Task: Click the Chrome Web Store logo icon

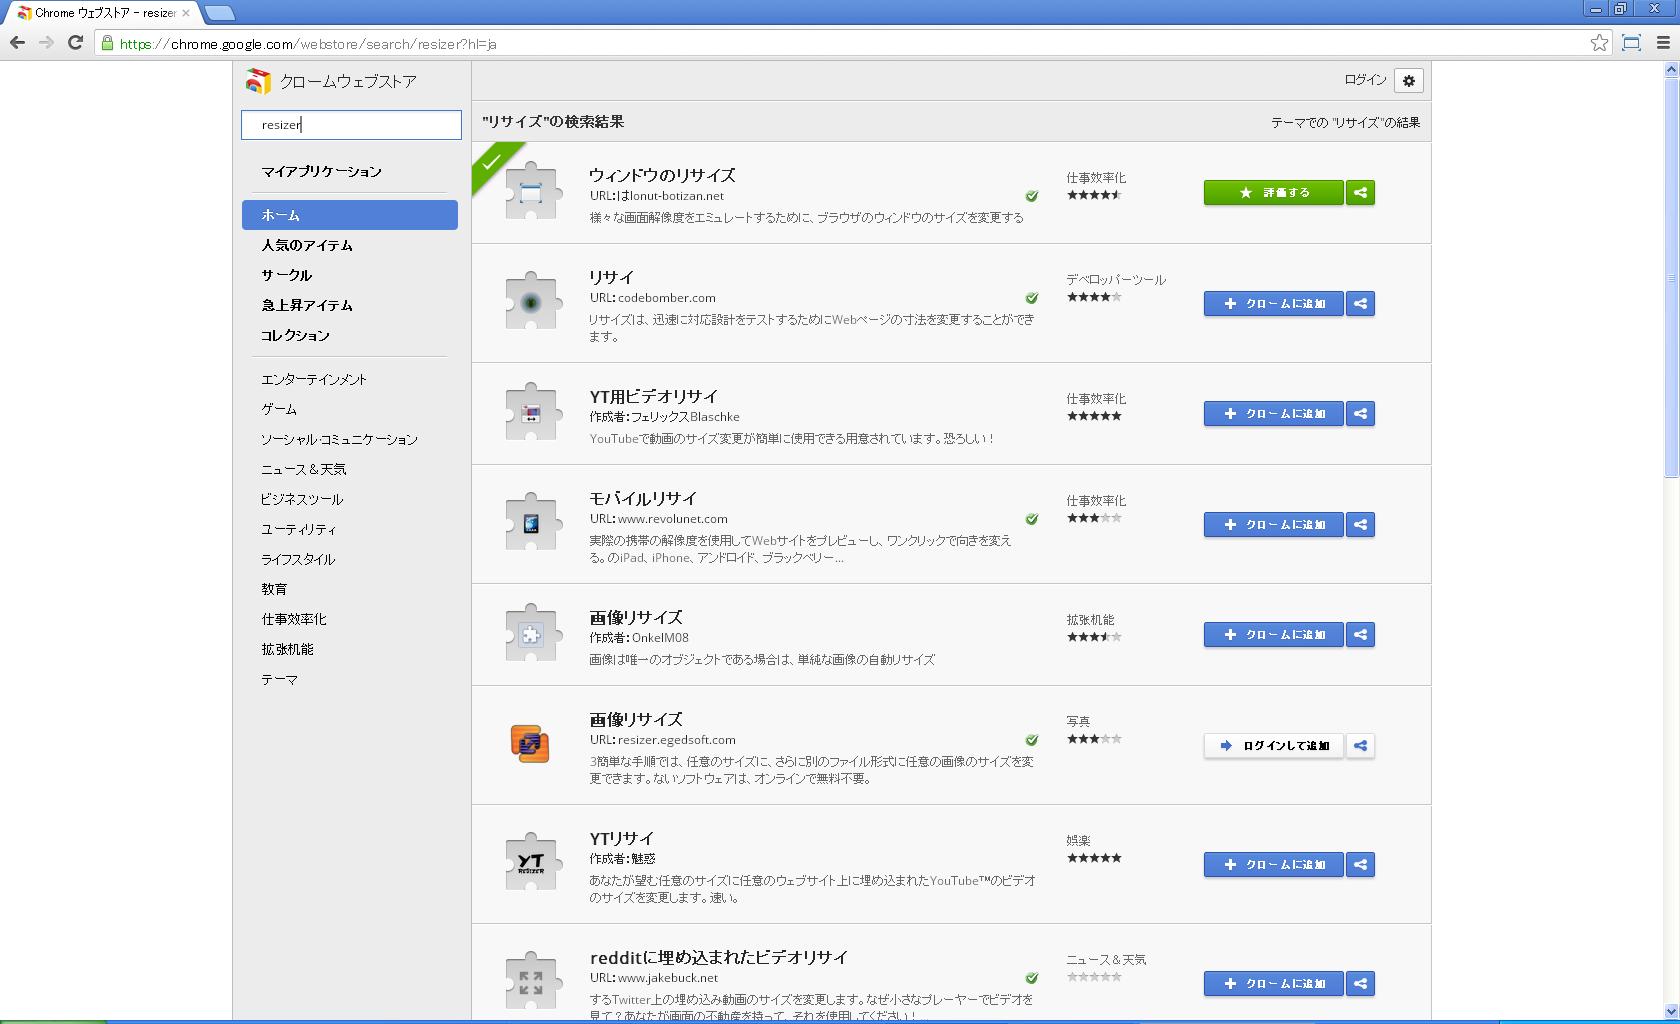Action: (258, 82)
